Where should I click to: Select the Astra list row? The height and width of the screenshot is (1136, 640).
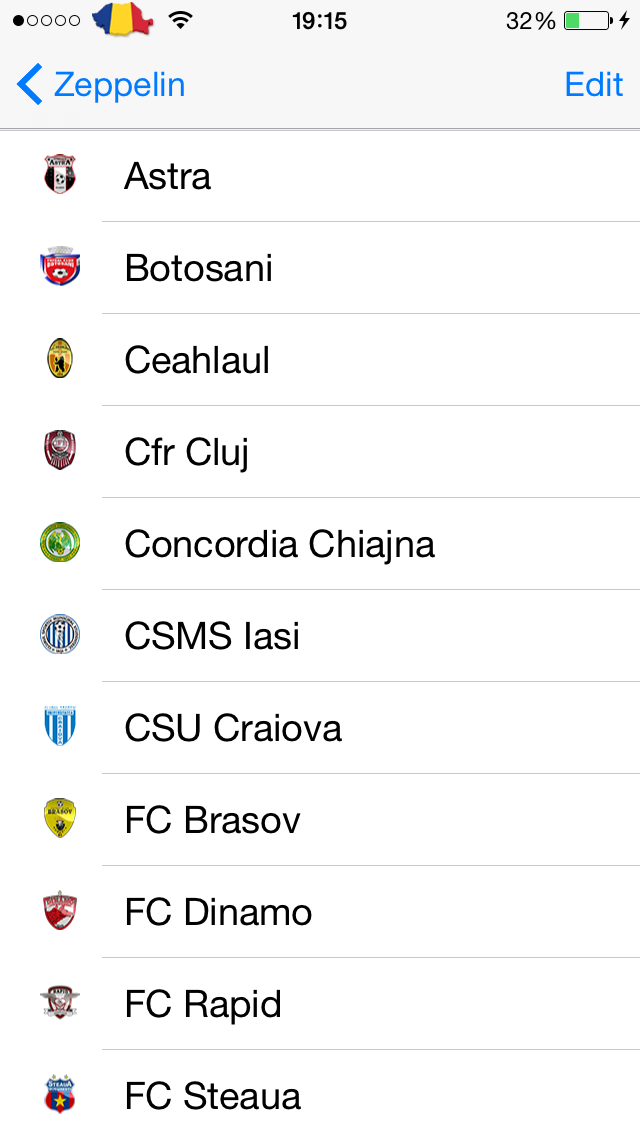(x=320, y=176)
